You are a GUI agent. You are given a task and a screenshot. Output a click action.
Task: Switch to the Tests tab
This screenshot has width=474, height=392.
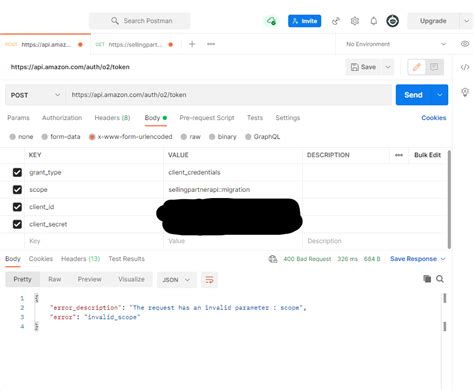pyautogui.click(x=255, y=118)
